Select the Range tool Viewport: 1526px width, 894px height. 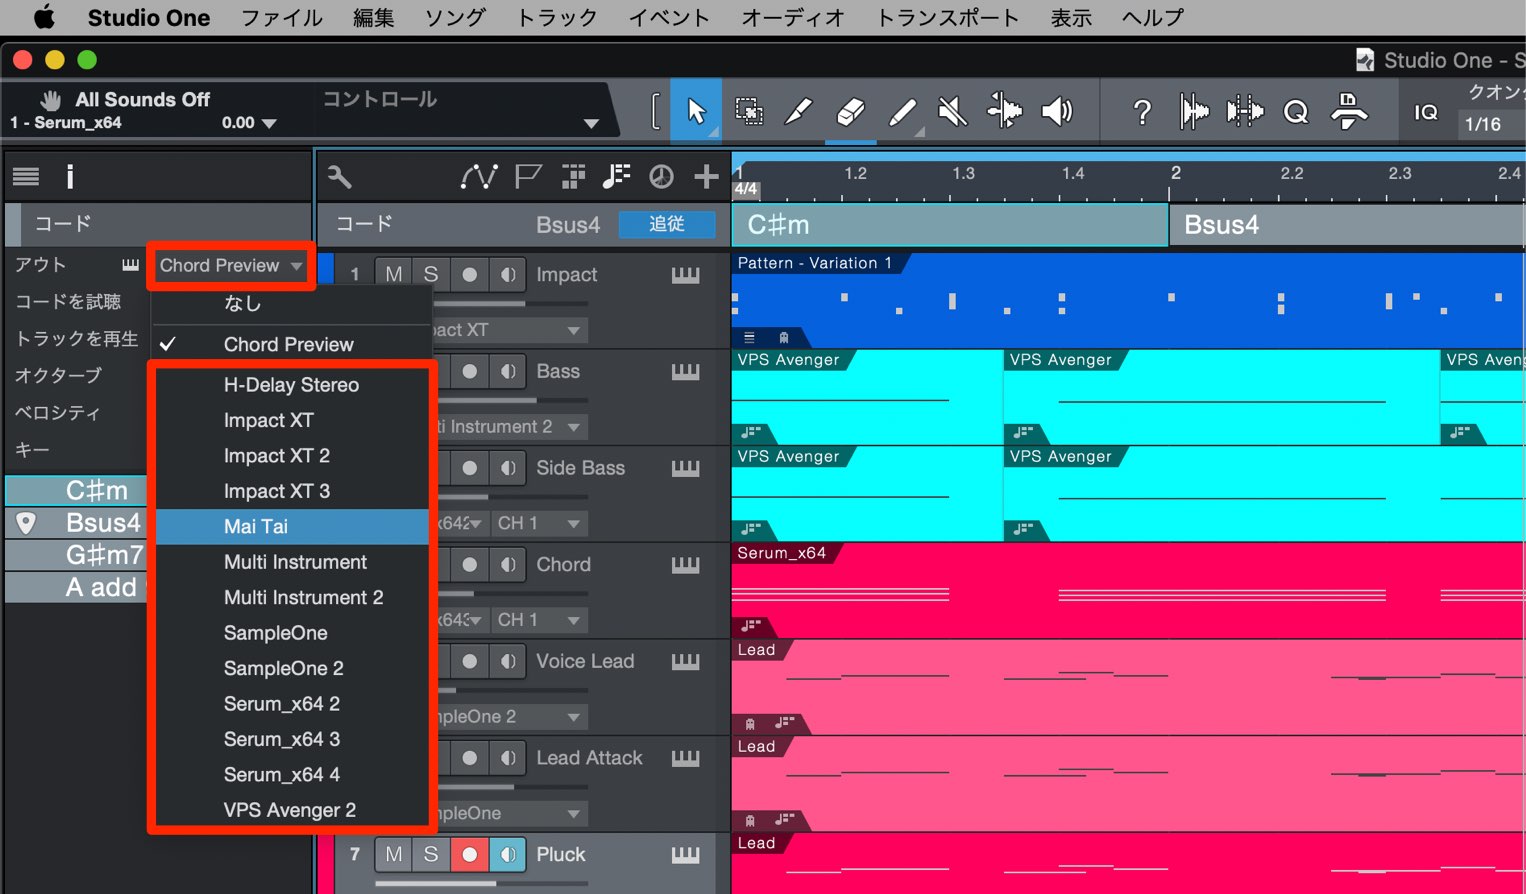(748, 111)
